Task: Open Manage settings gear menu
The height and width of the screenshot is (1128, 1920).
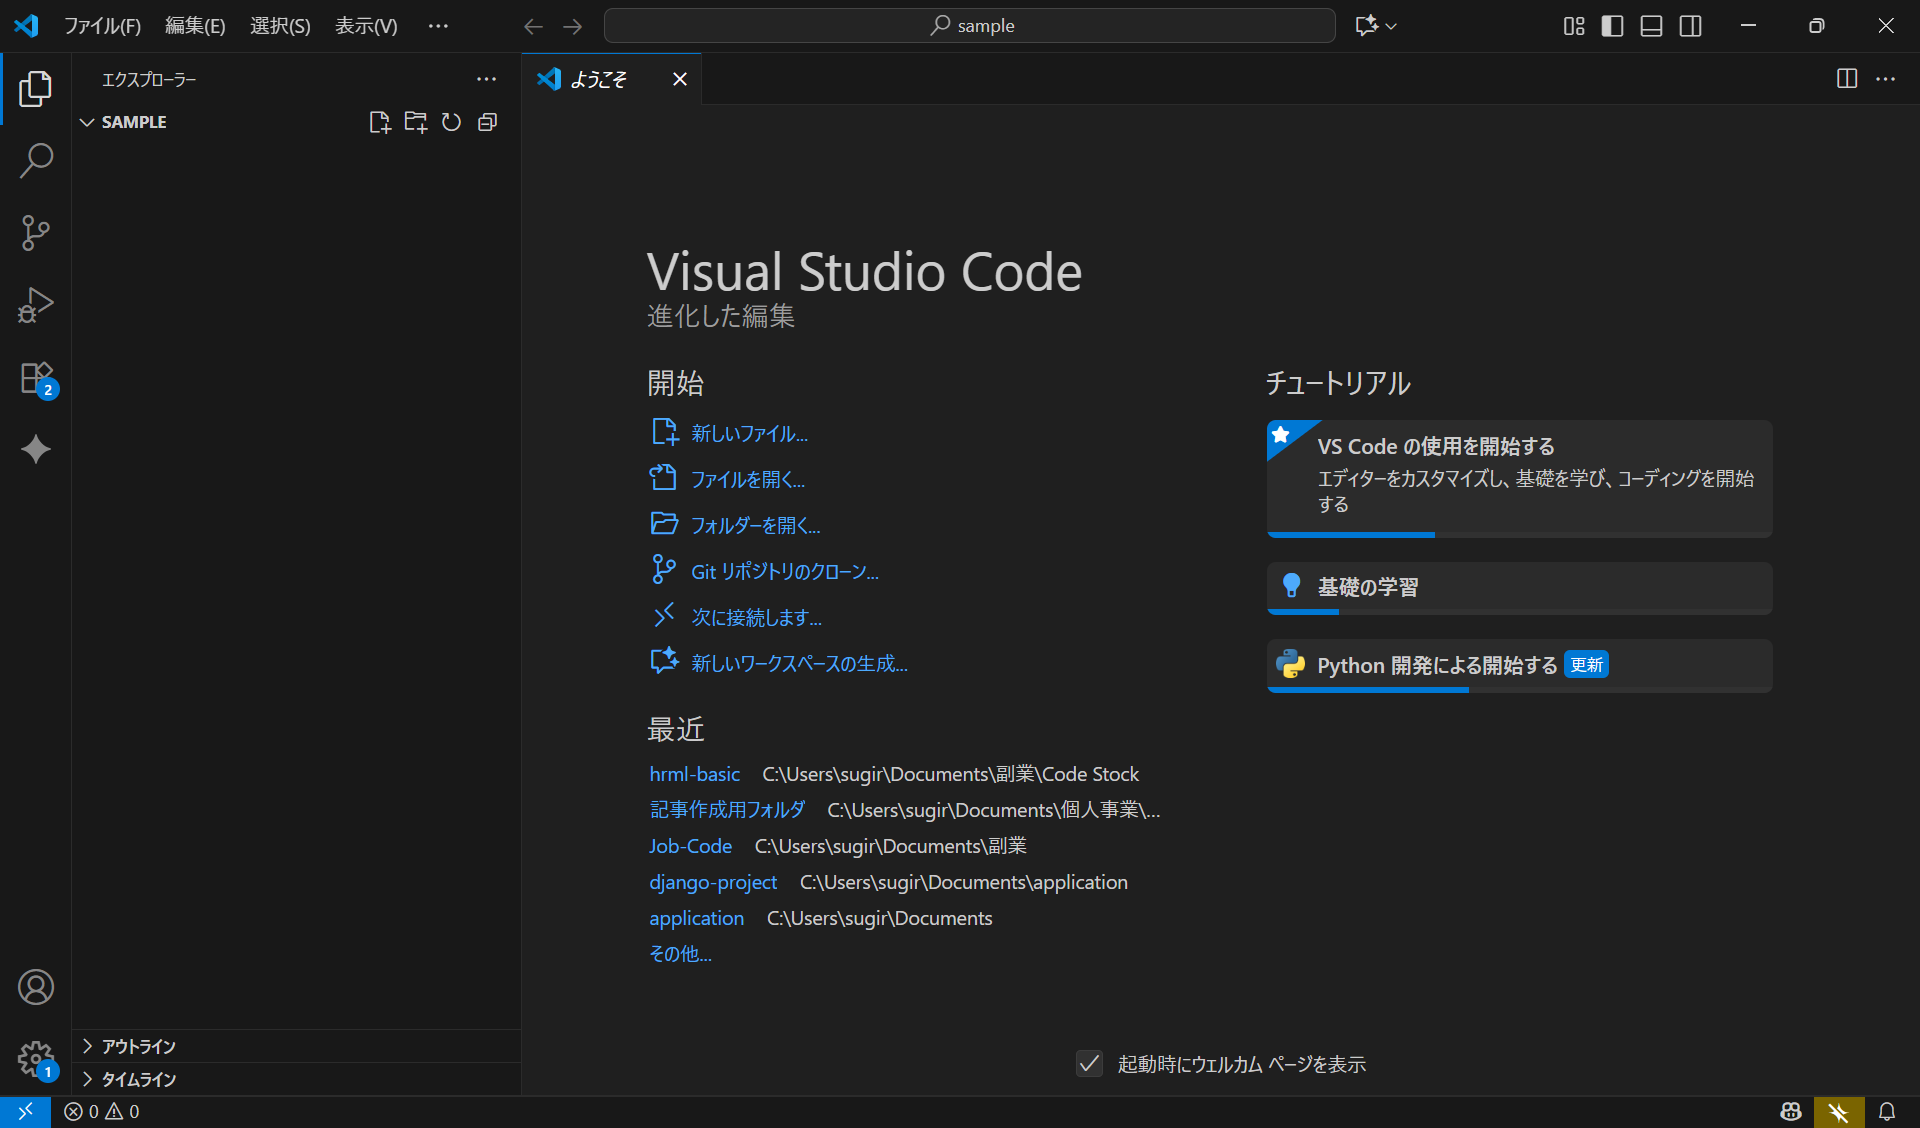Action: (36, 1060)
